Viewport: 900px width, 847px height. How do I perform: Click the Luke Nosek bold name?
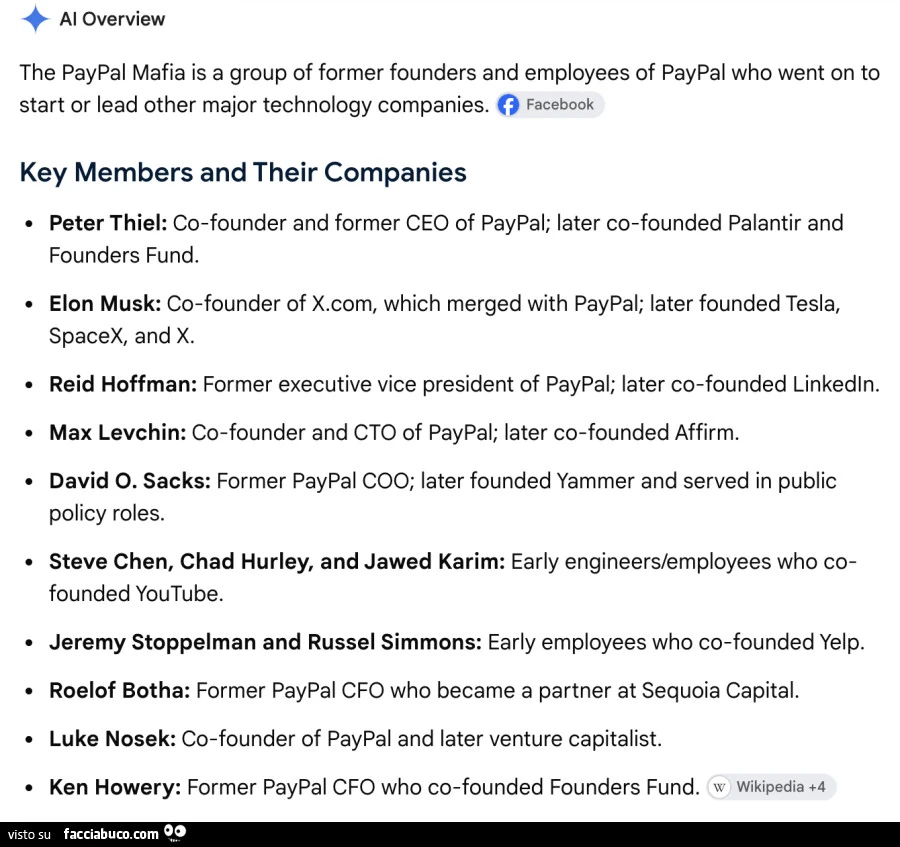pos(112,739)
